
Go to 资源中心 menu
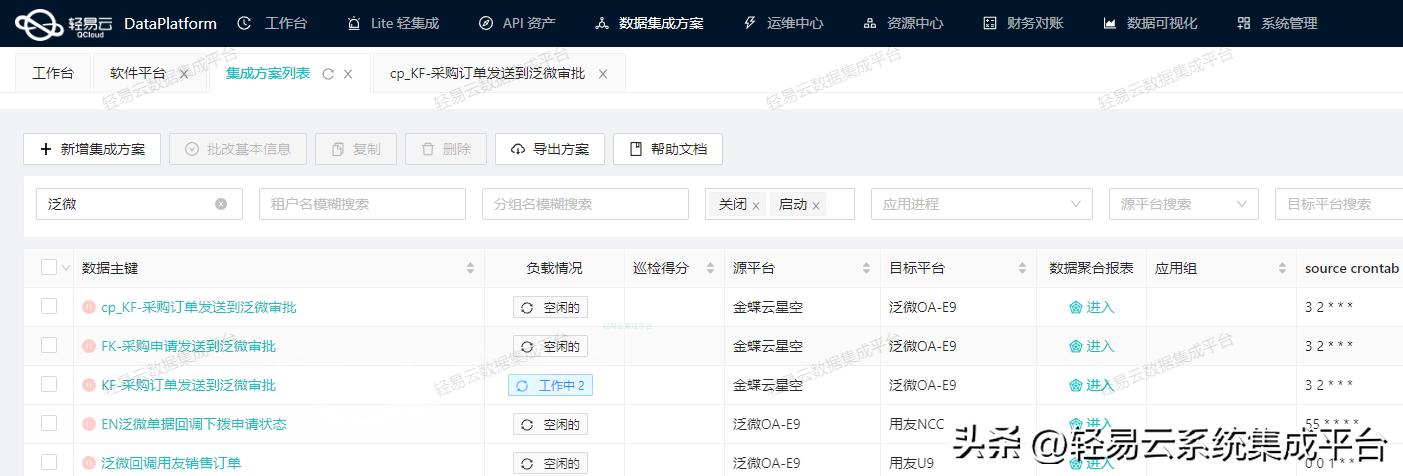click(x=903, y=23)
